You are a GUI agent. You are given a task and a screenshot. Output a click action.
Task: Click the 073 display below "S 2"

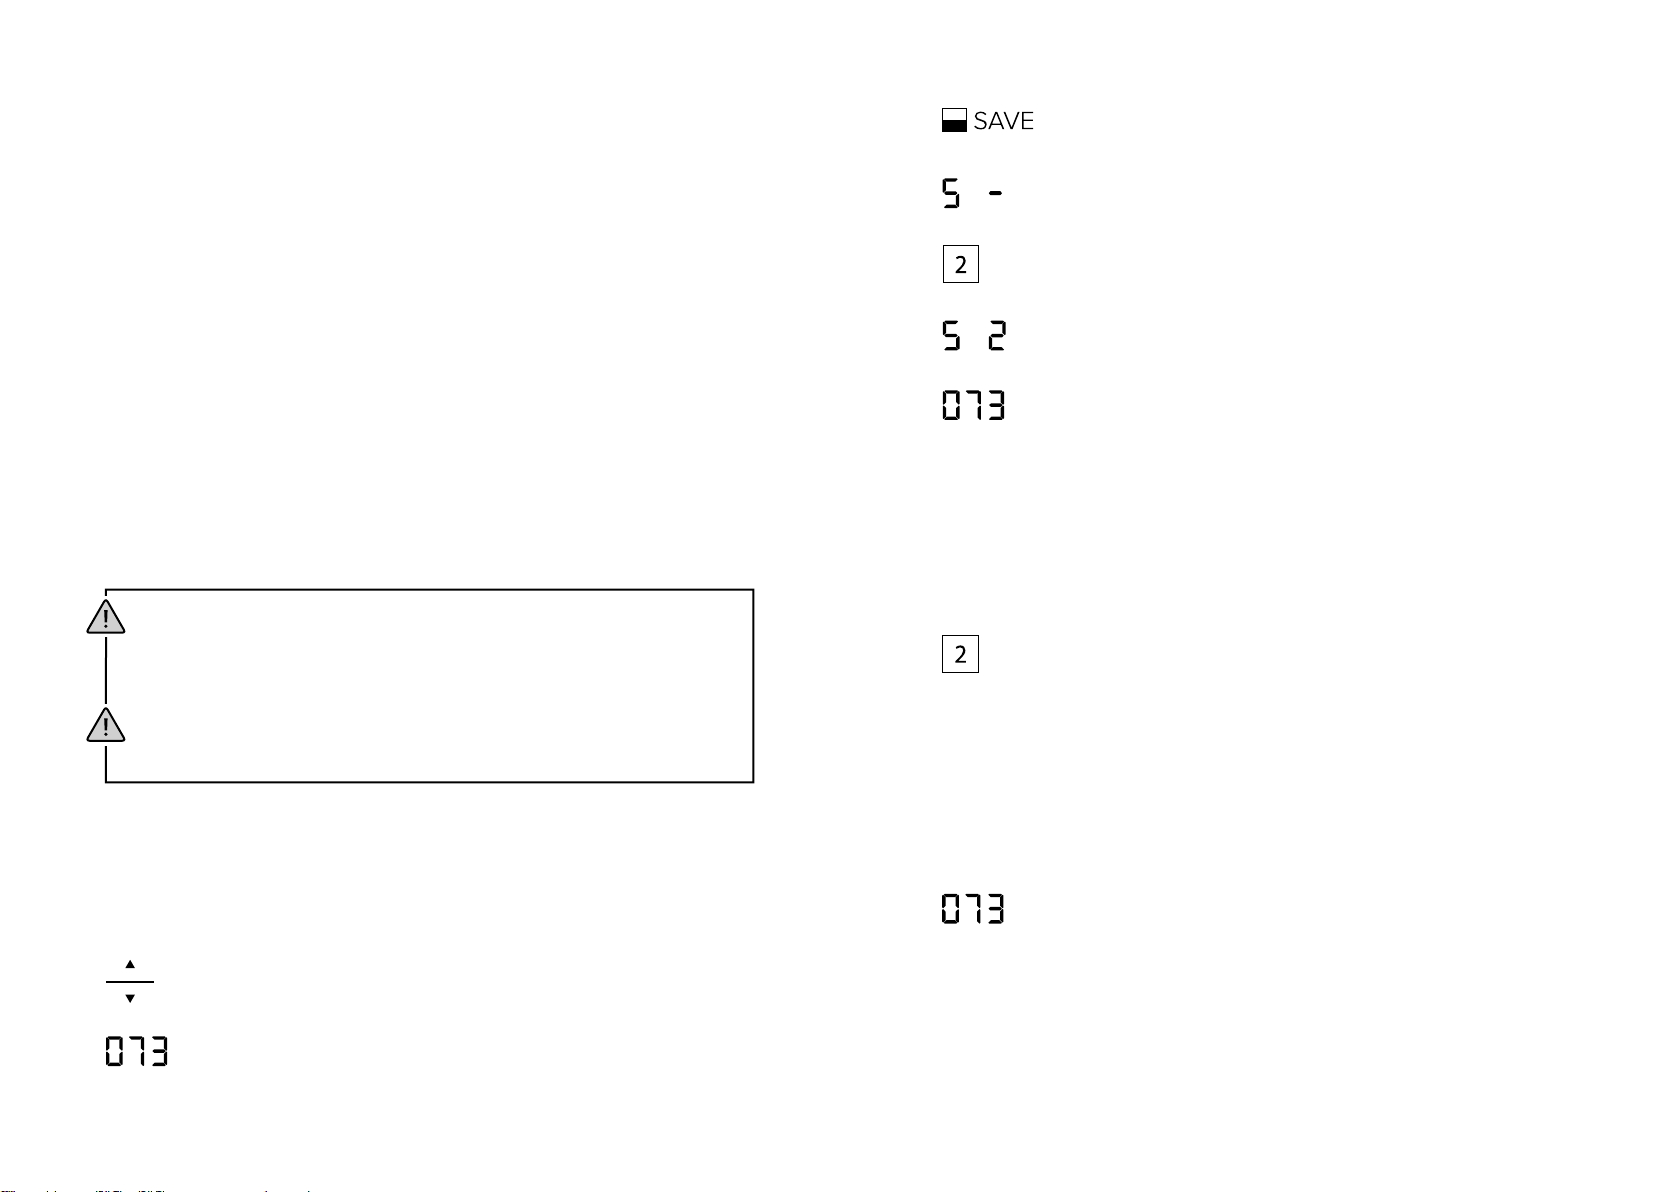point(973,407)
